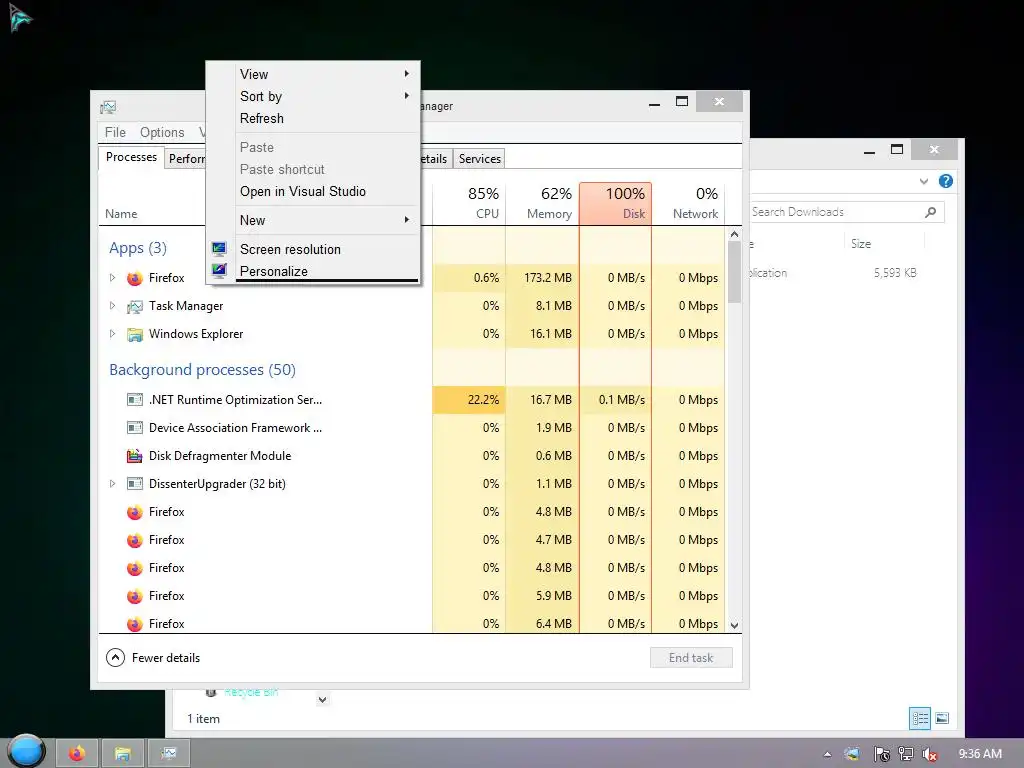Screen dimensions: 1024x768
Task: Click the End task button
Action: pos(691,658)
